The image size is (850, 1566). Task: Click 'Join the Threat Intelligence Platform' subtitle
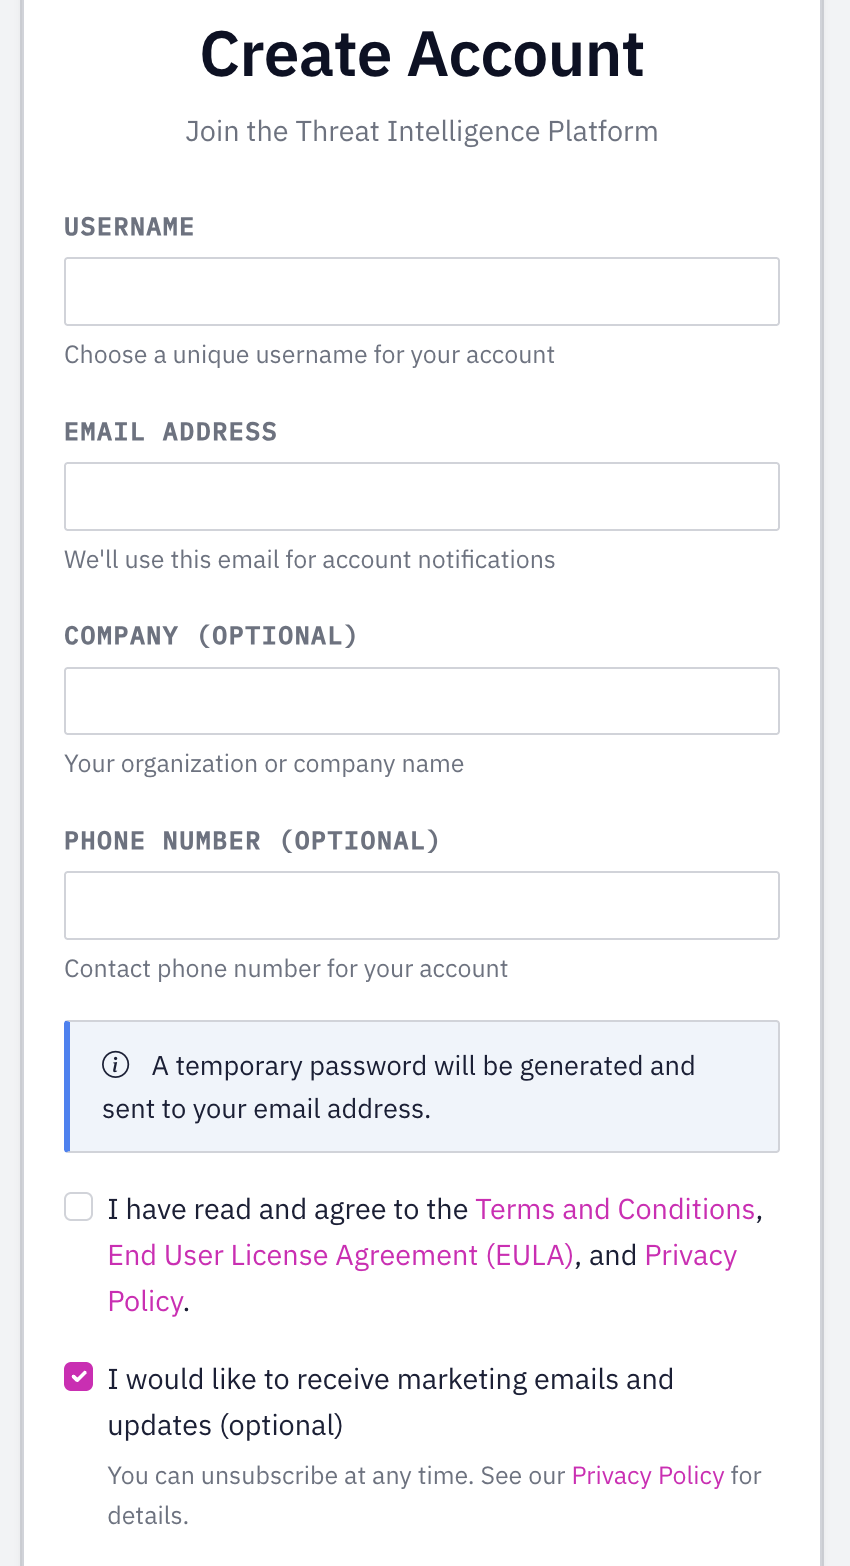tap(421, 132)
